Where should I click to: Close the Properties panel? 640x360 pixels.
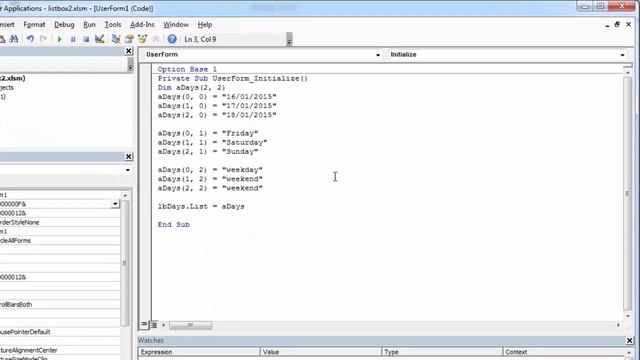[x=129, y=156]
